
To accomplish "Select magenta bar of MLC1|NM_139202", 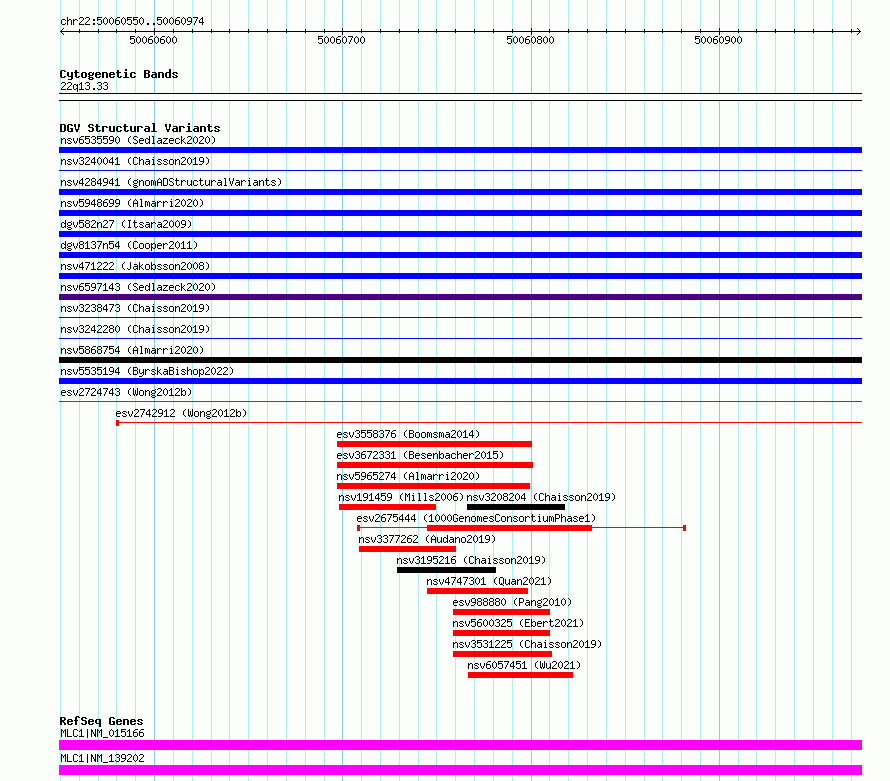I will [x=460, y=770].
